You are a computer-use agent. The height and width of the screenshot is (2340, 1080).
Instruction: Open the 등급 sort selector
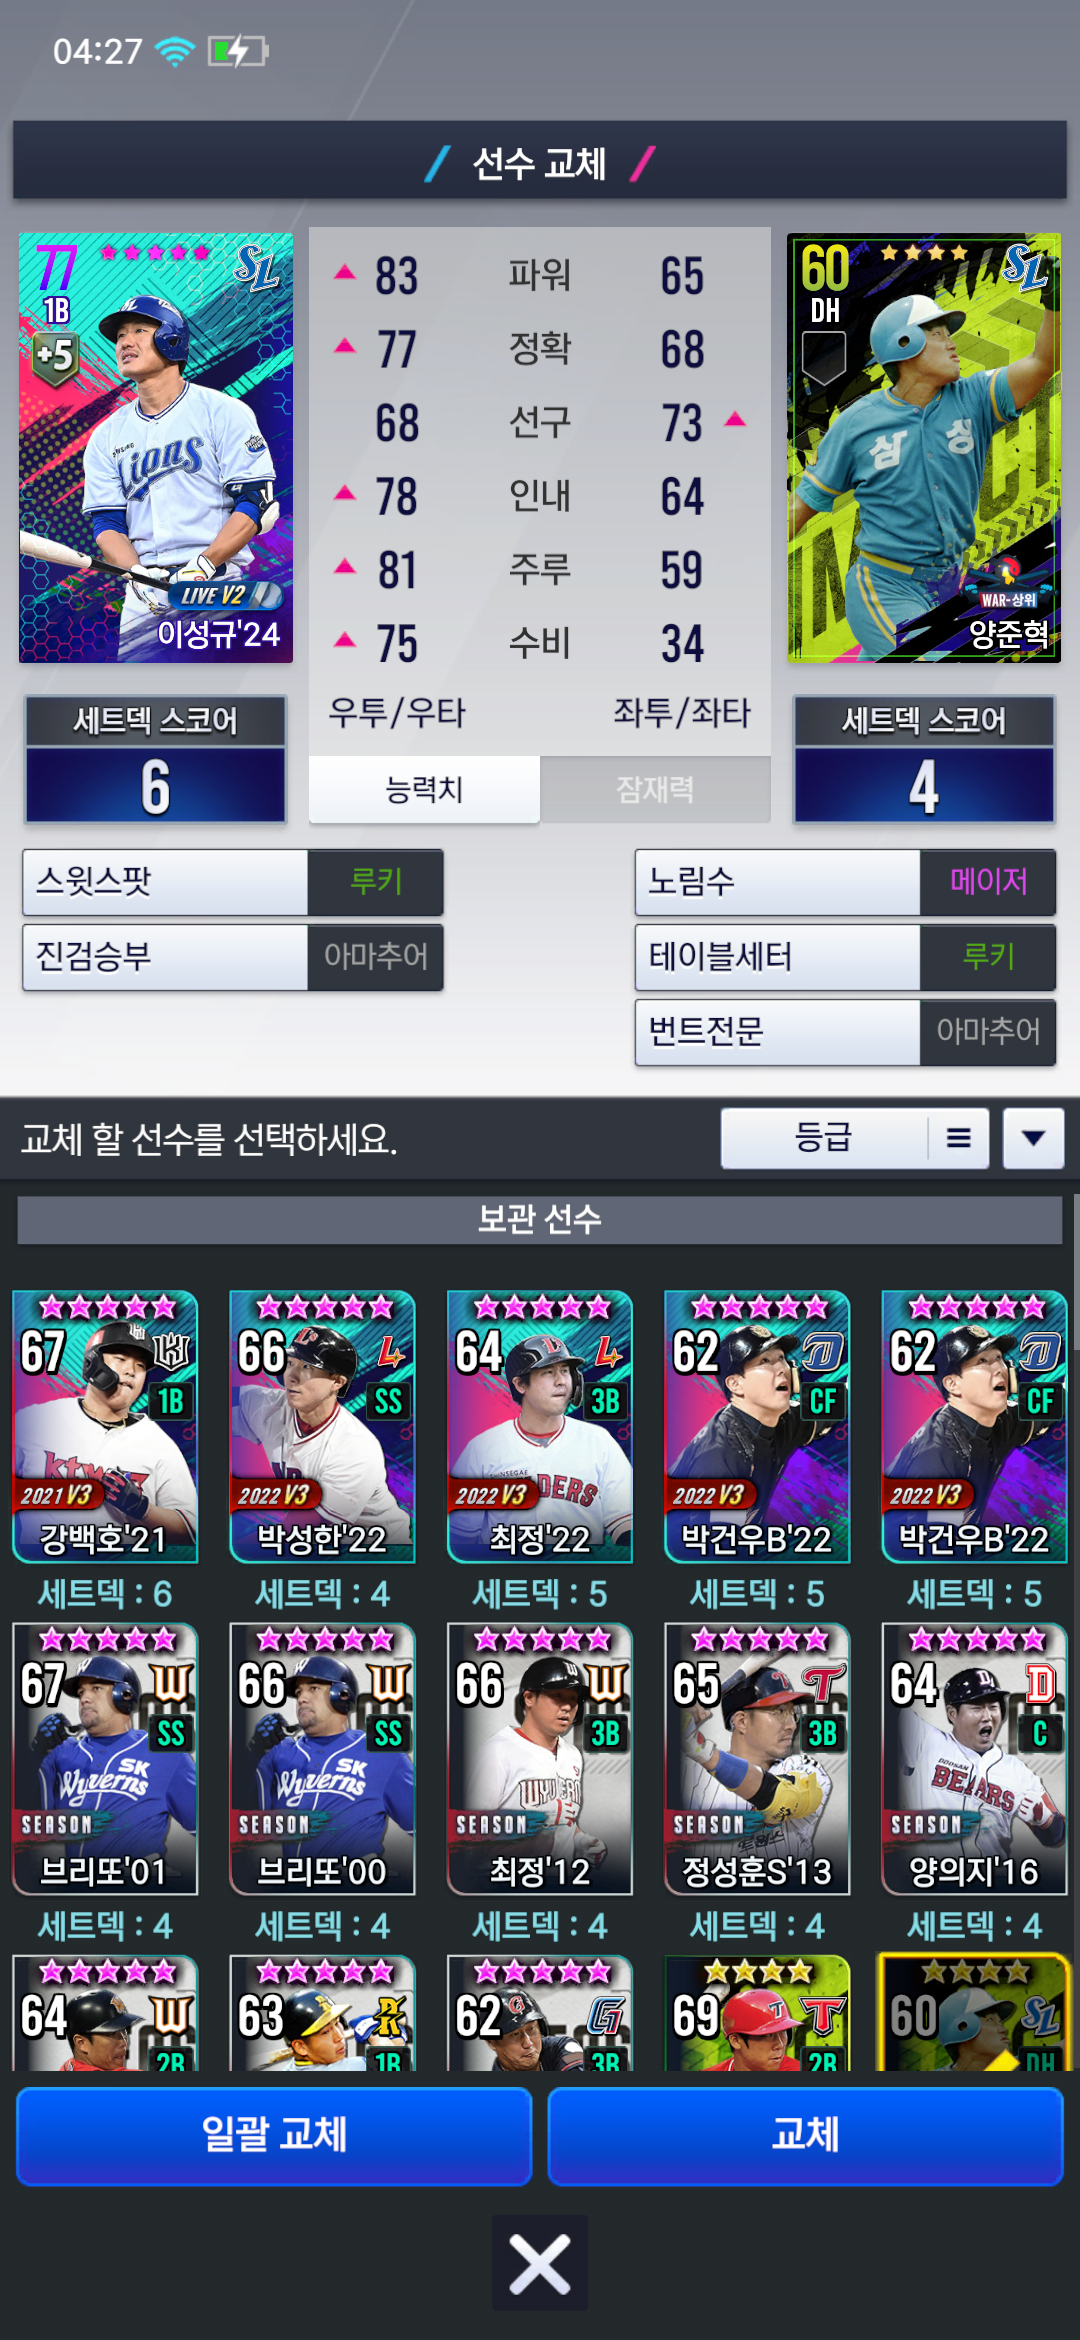(x=825, y=1138)
